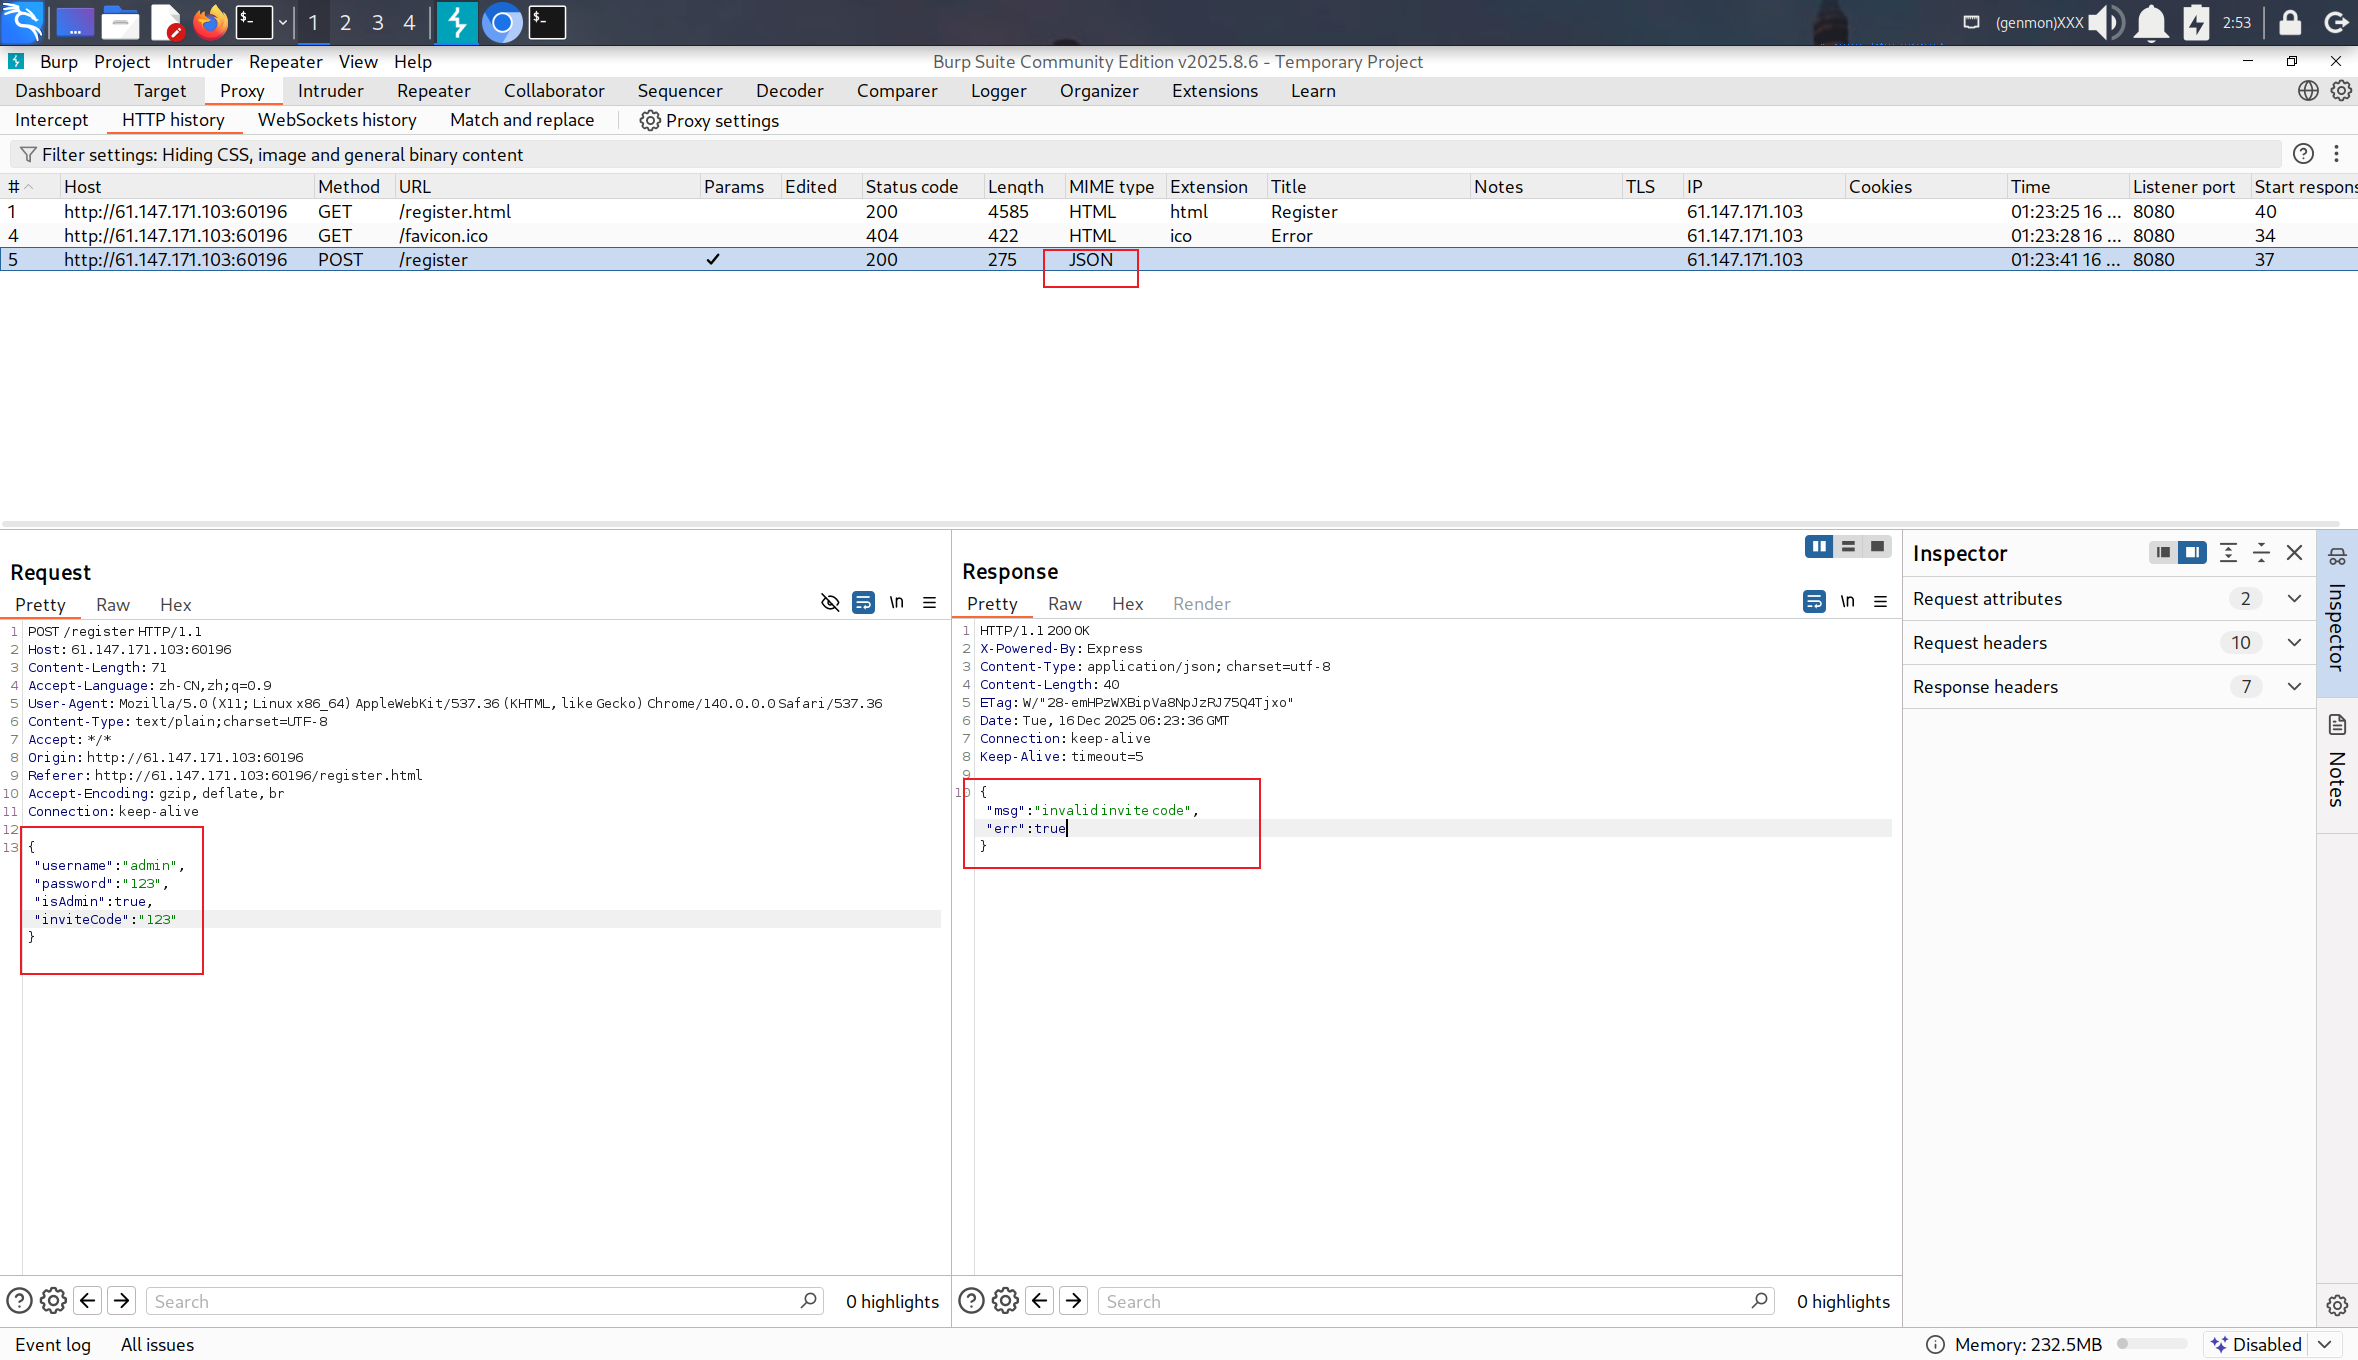The image size is (2358, 1360).
Task: Click the filter funnel icon
Action: click(28, 154)
